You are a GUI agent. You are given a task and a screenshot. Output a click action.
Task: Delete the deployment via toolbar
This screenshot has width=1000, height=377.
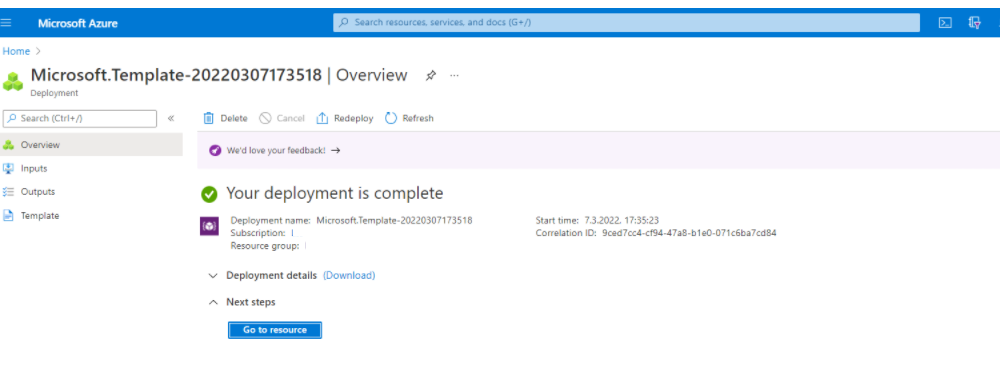[225, 118]
